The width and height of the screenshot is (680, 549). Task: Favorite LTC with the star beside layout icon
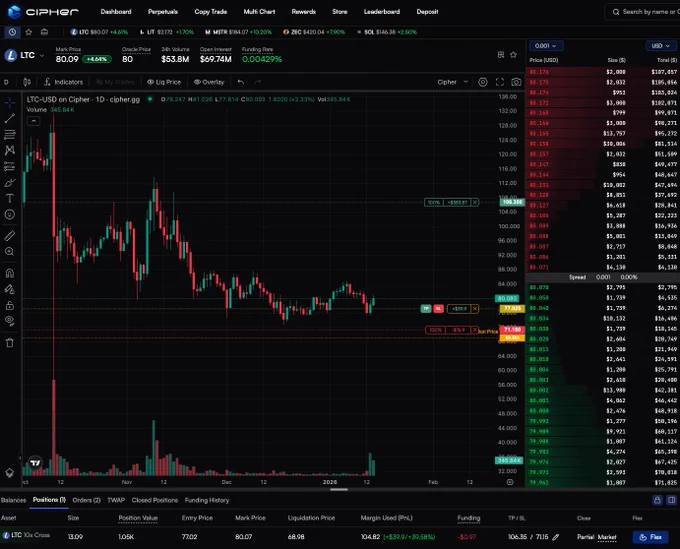pyautogui.click(x=513, y=55)
